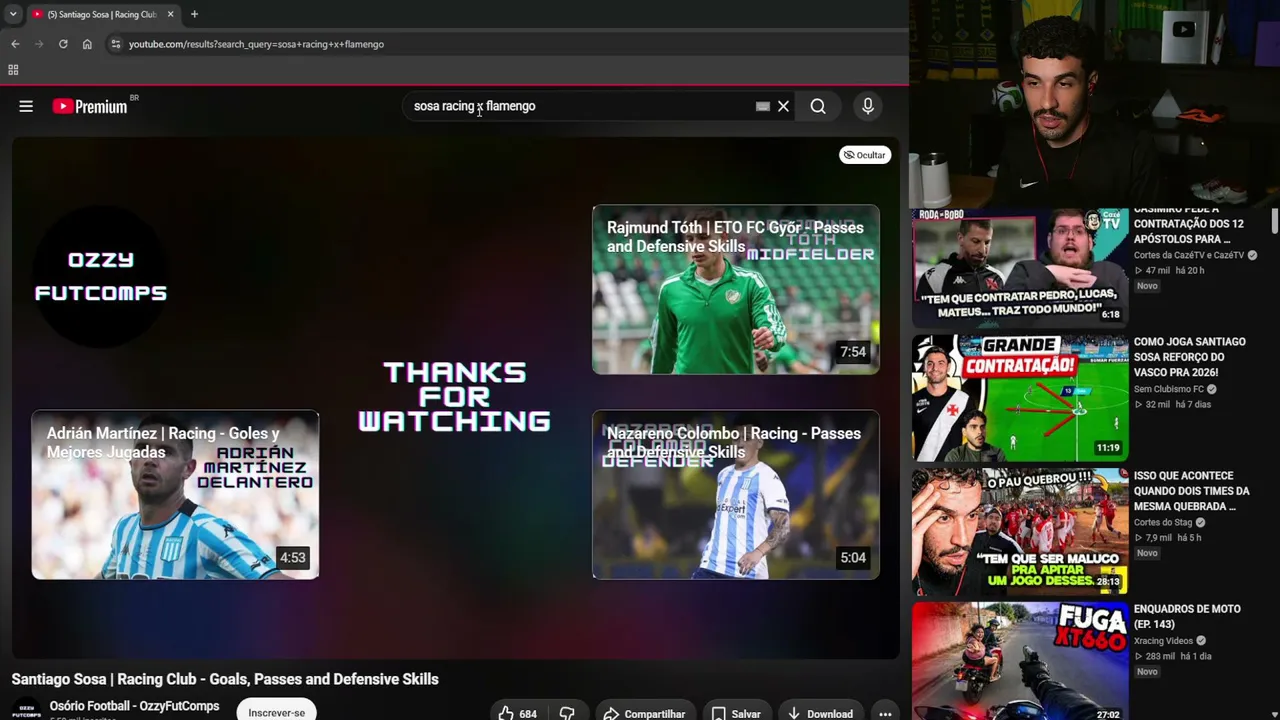Visit the Sem Clubismo FC channel
Screen dimensions: 1280x720
click(x=1169, y=389)
